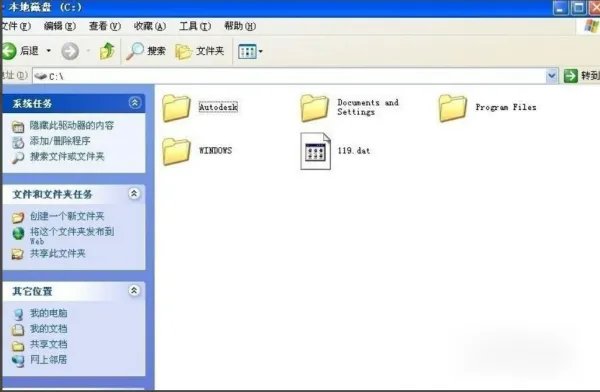Click 添加/删除程序 link
600x392 pixels.
click(x=60, y=141)
